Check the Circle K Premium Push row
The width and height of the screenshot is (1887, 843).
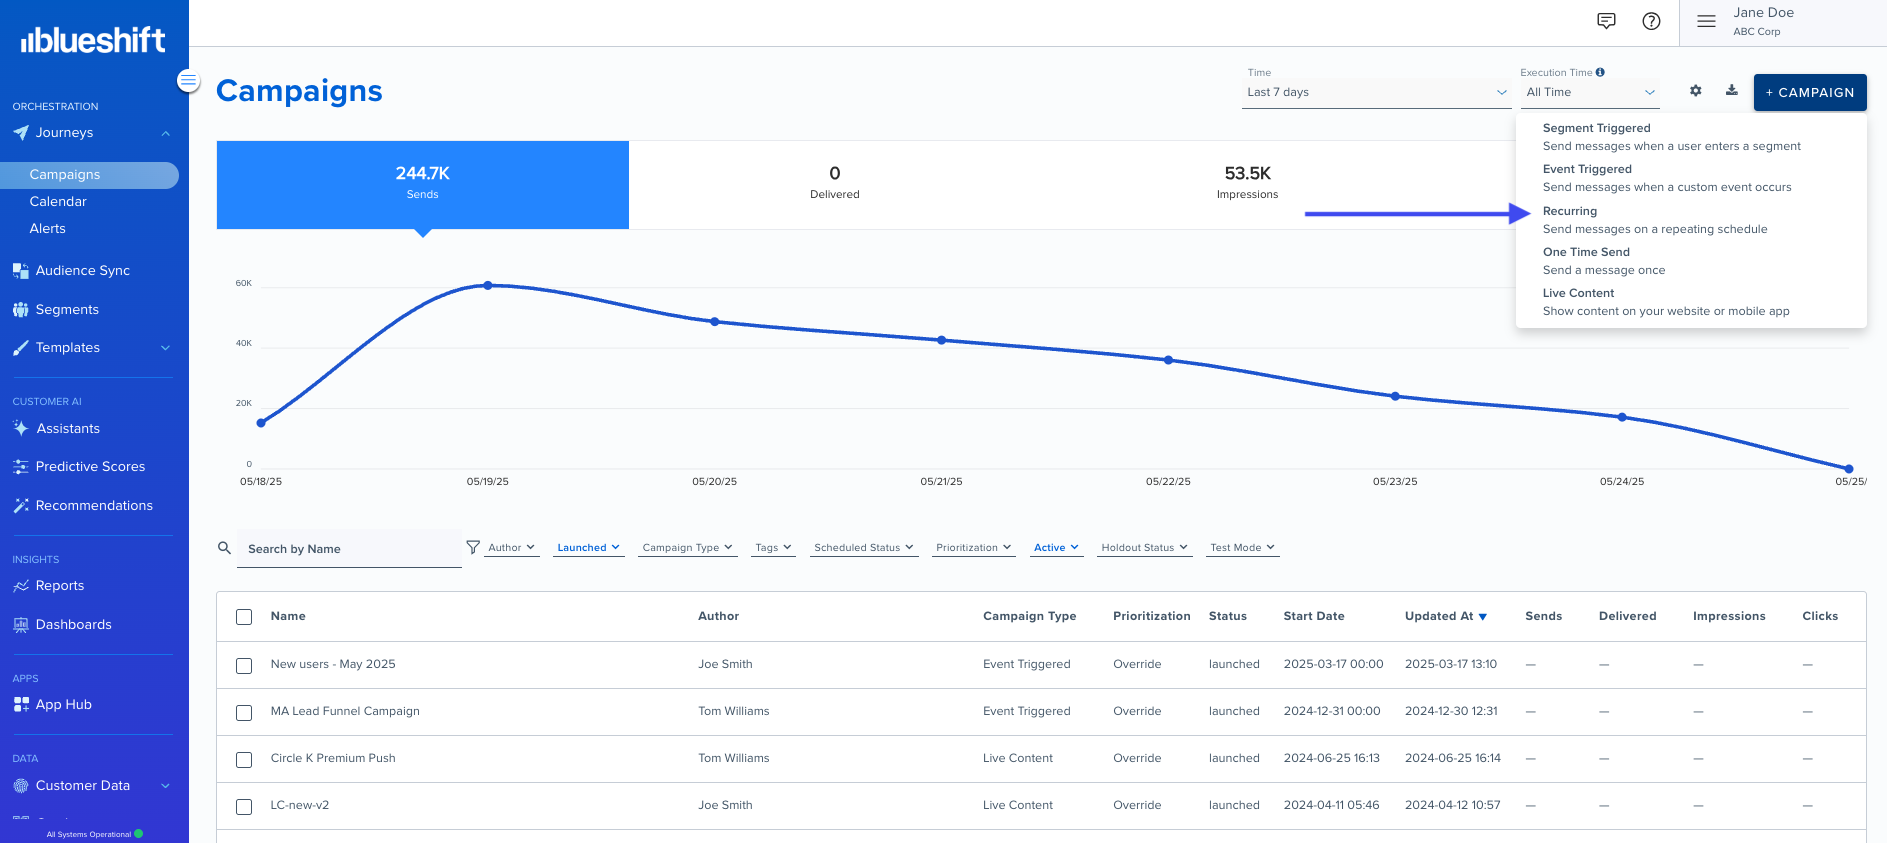point(244,760)
